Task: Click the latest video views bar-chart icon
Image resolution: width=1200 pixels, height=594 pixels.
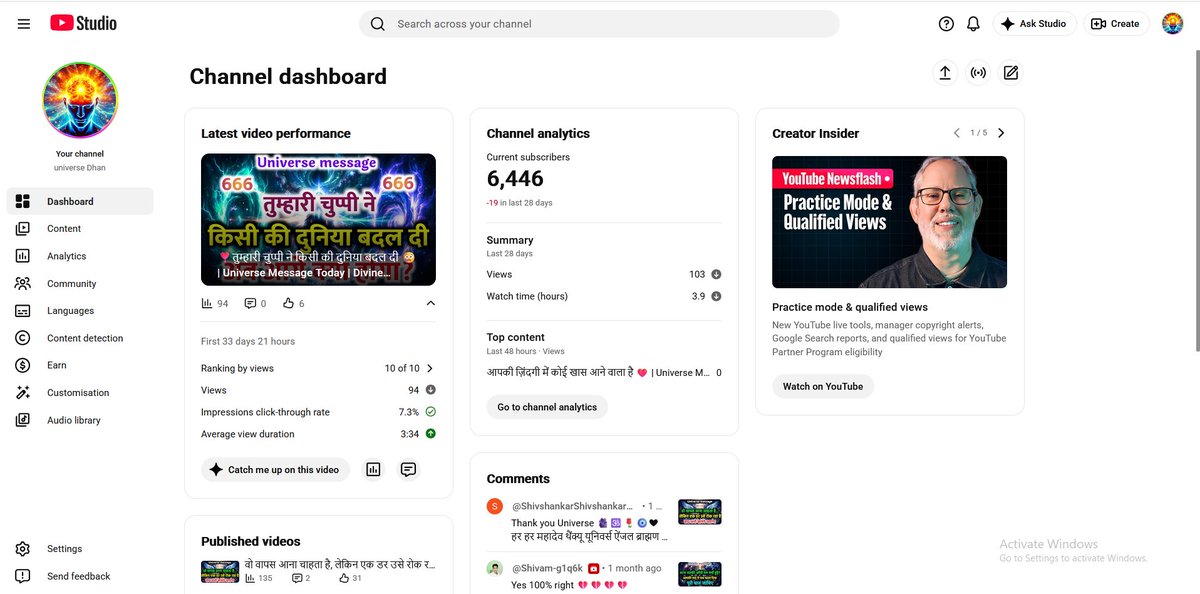Action: (x=207, y=303)
